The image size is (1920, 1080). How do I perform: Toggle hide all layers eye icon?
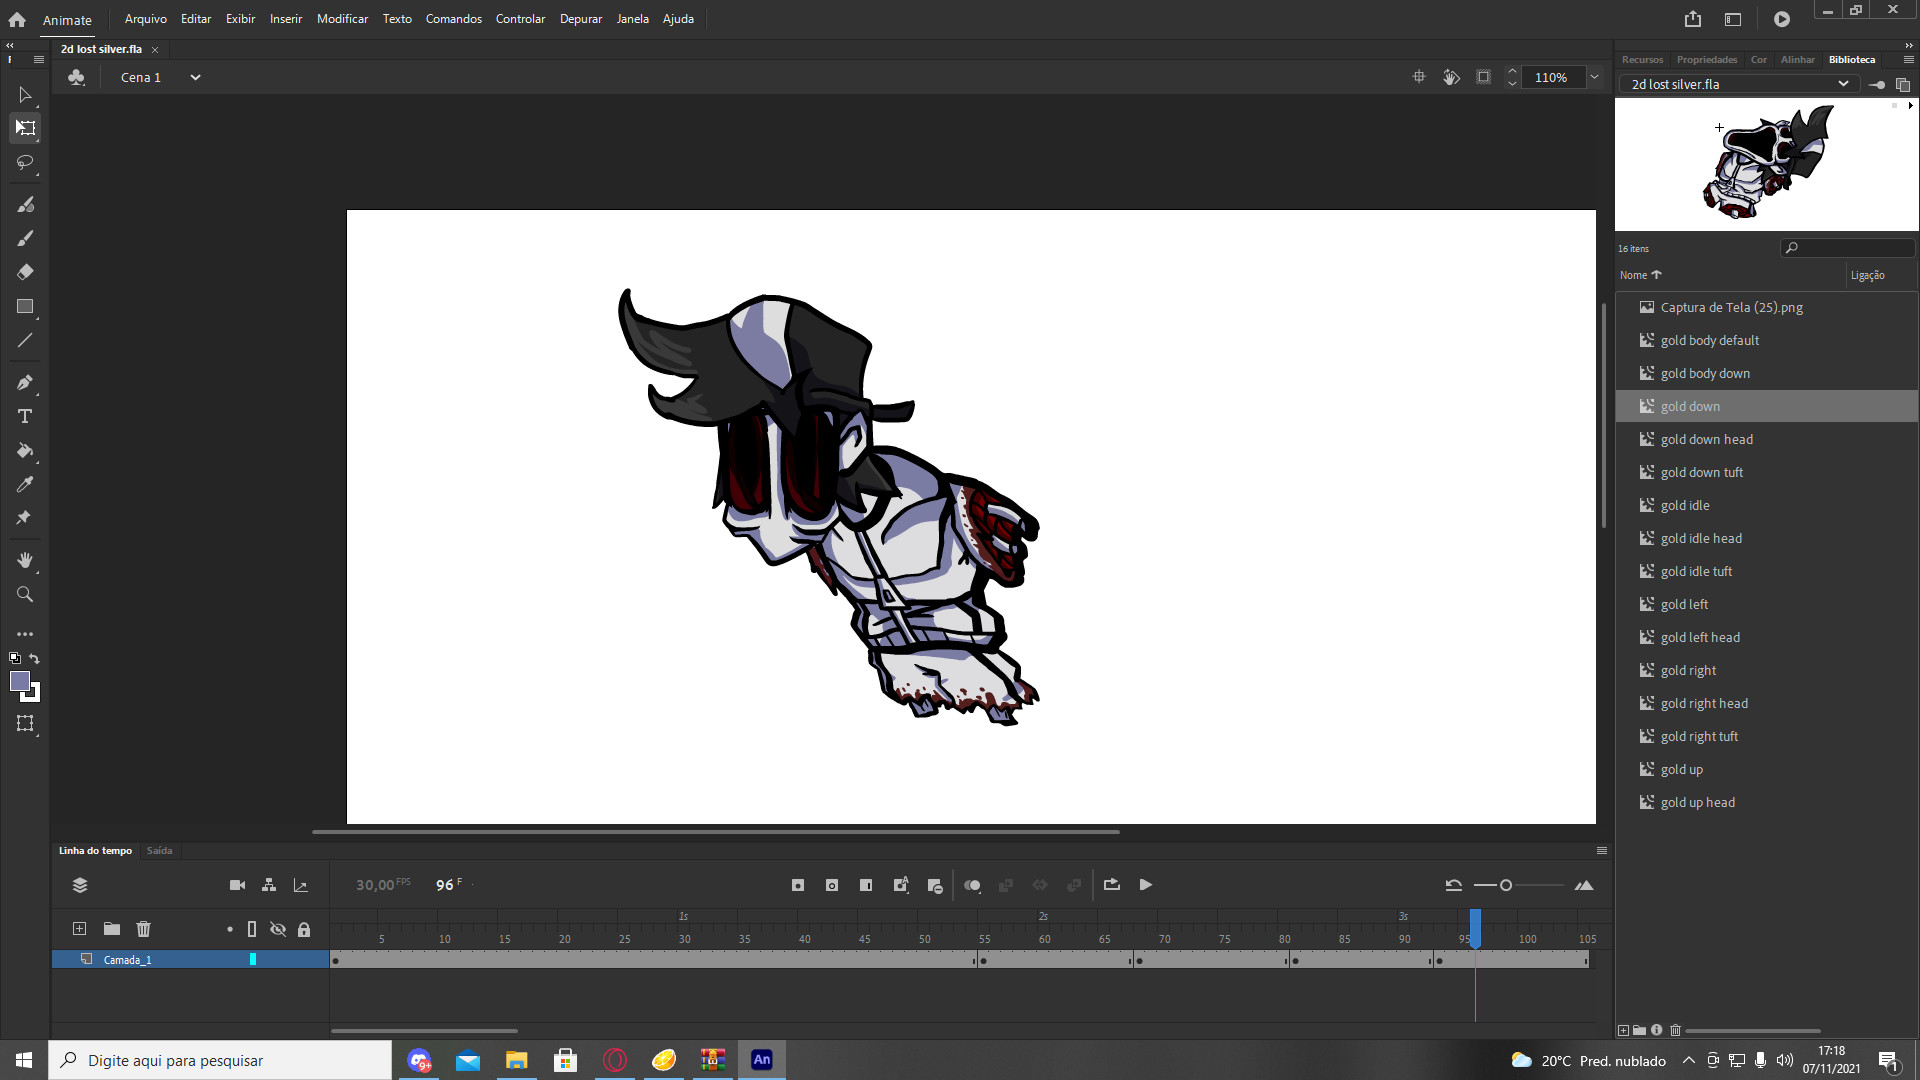coord(278,929)
